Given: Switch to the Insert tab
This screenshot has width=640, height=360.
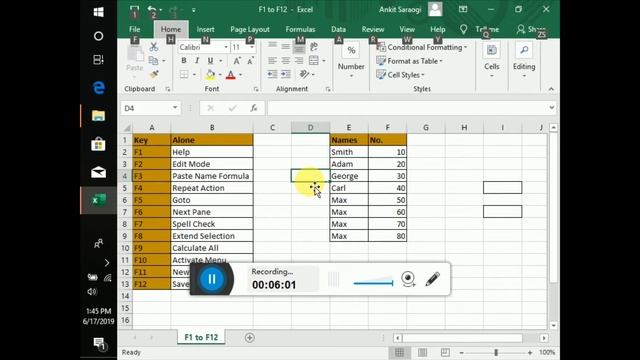Looking at the screenshot, I should point(205,29).
